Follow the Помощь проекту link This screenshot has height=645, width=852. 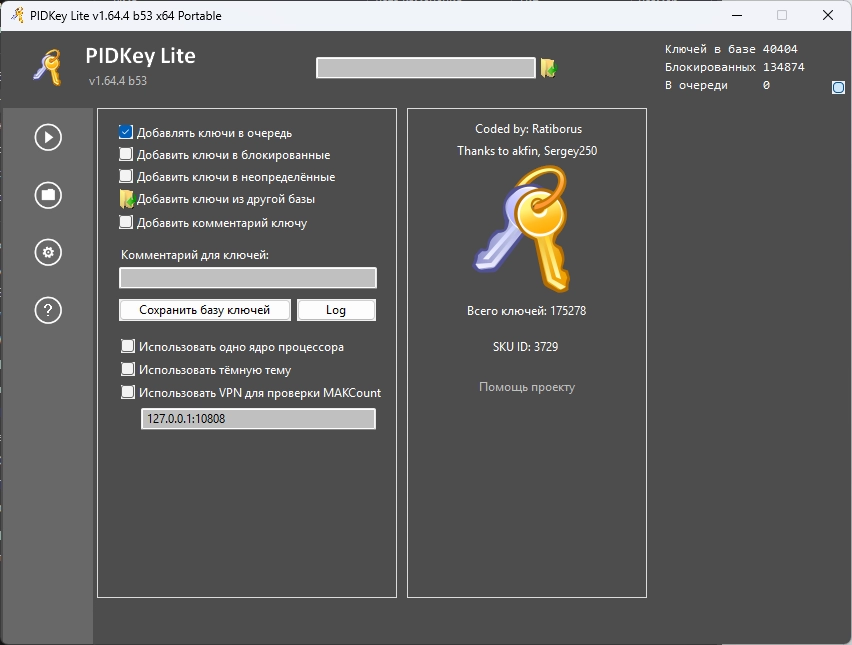pos(526,387)
